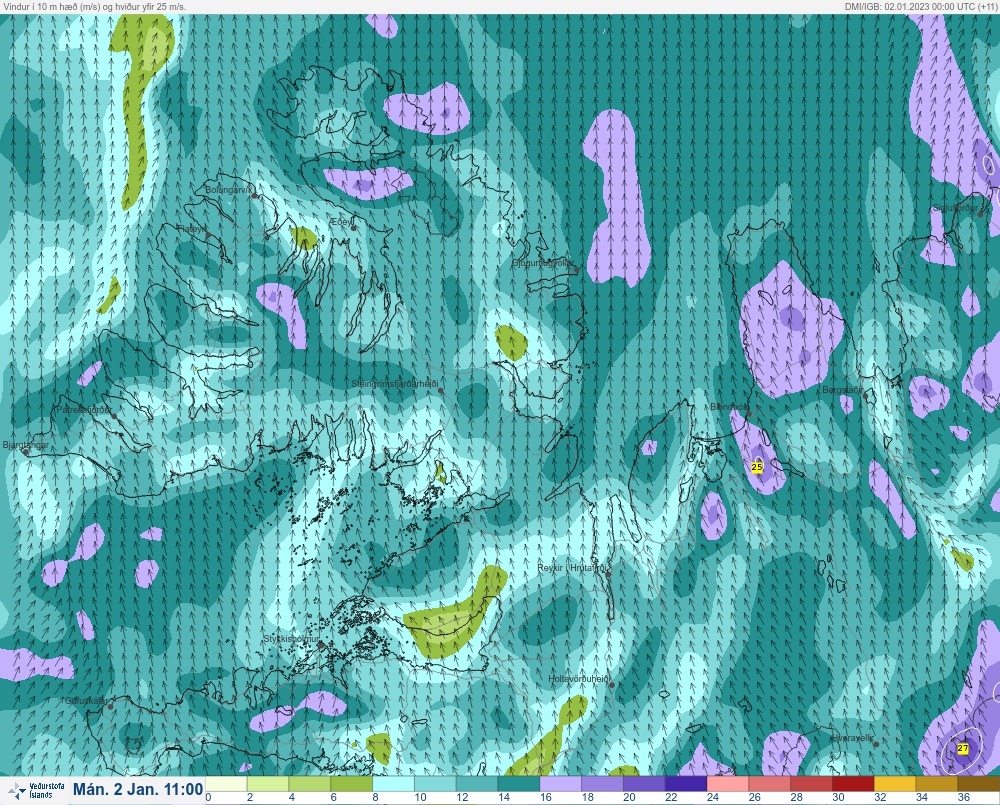Pick the 22–24 m/s deep indigo legend swatch
The height and width of the screenshot is (805, 1000).
point(686,784)
